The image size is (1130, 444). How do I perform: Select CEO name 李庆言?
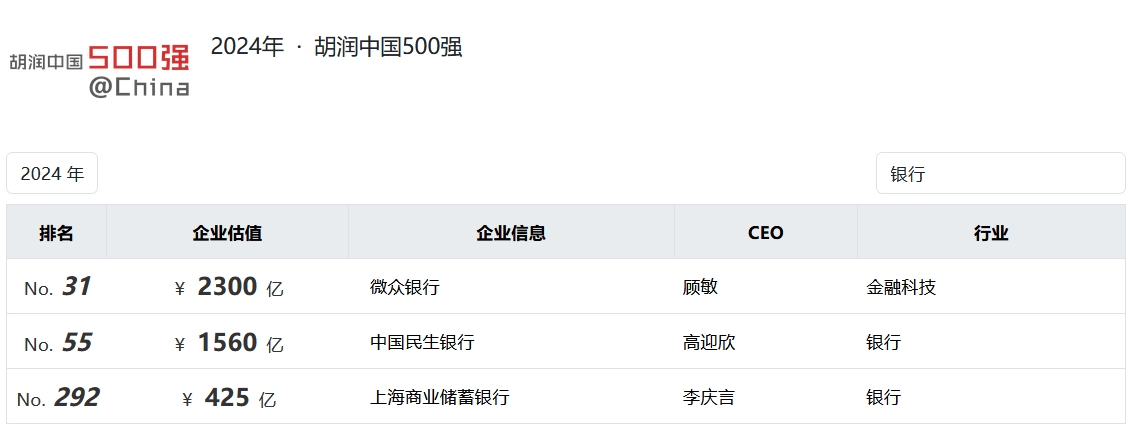pyautogui.click(x=708, y=397)
